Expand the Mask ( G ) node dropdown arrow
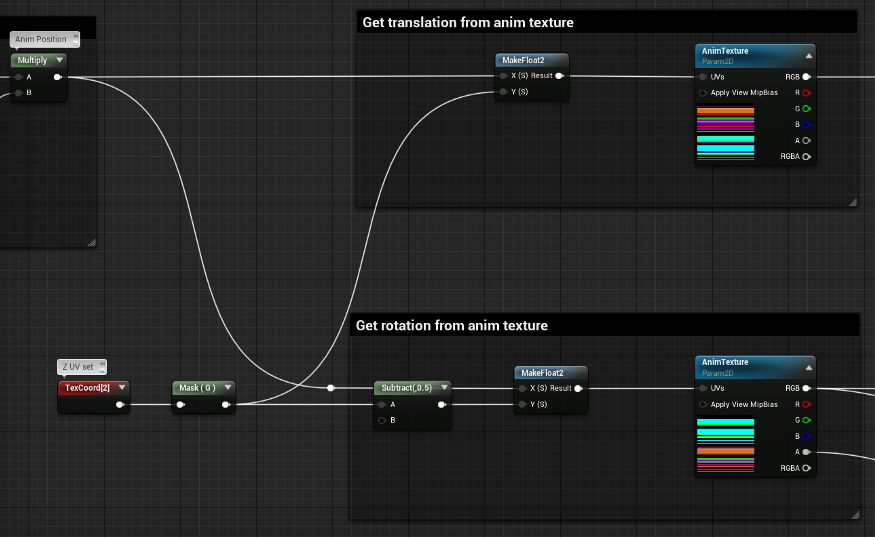 (228, 387)
